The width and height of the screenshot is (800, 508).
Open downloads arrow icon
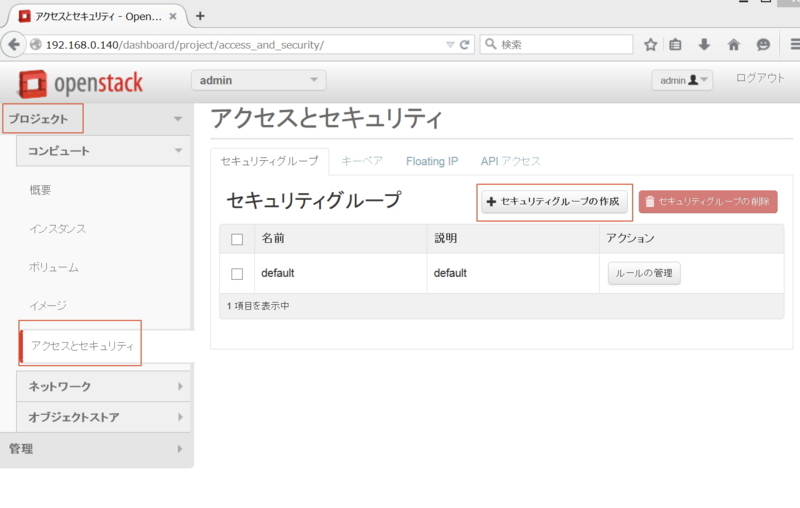[704, 44]
